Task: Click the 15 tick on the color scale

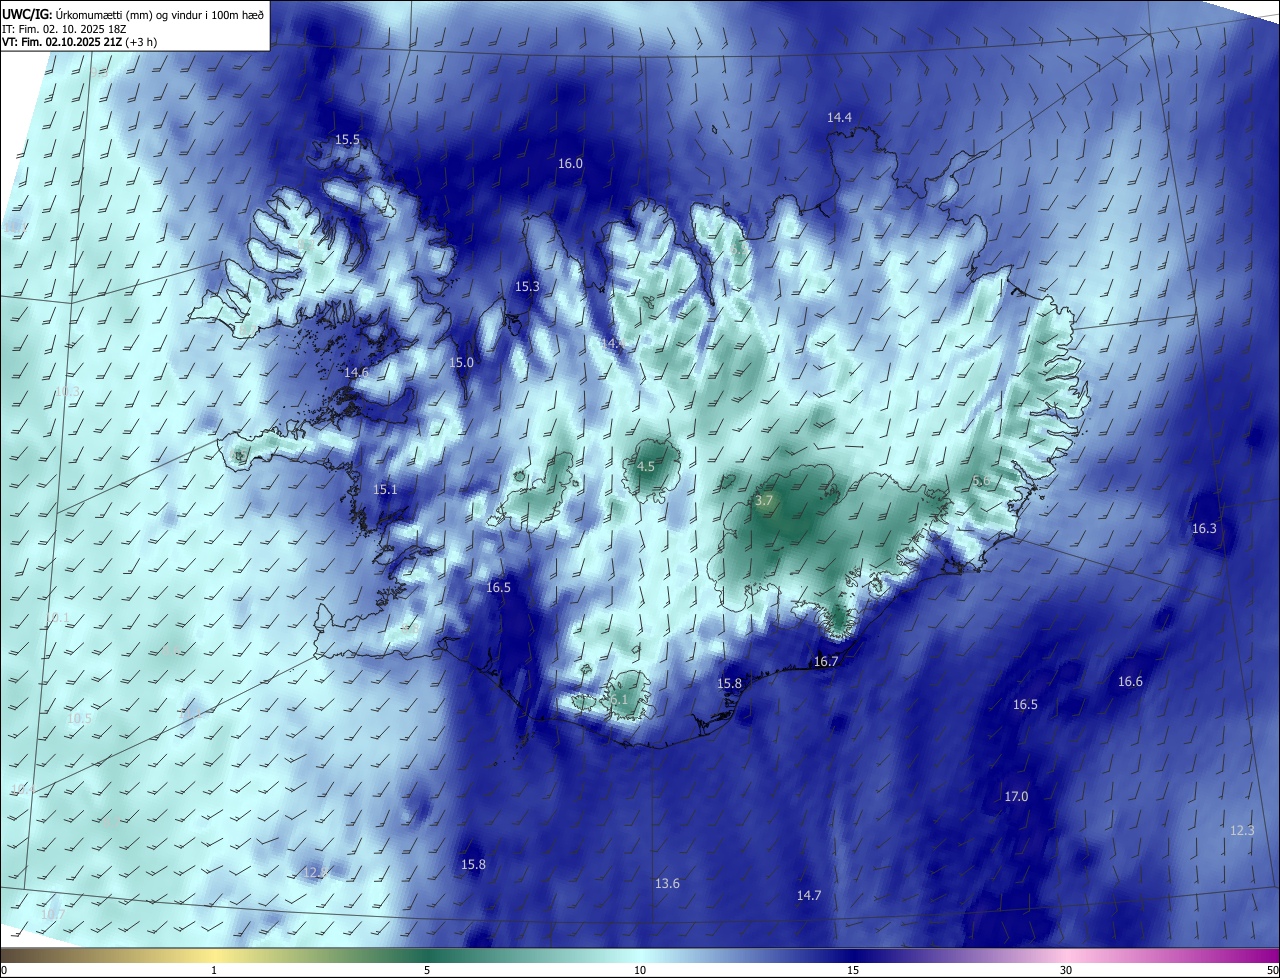Action: point(853,971)
